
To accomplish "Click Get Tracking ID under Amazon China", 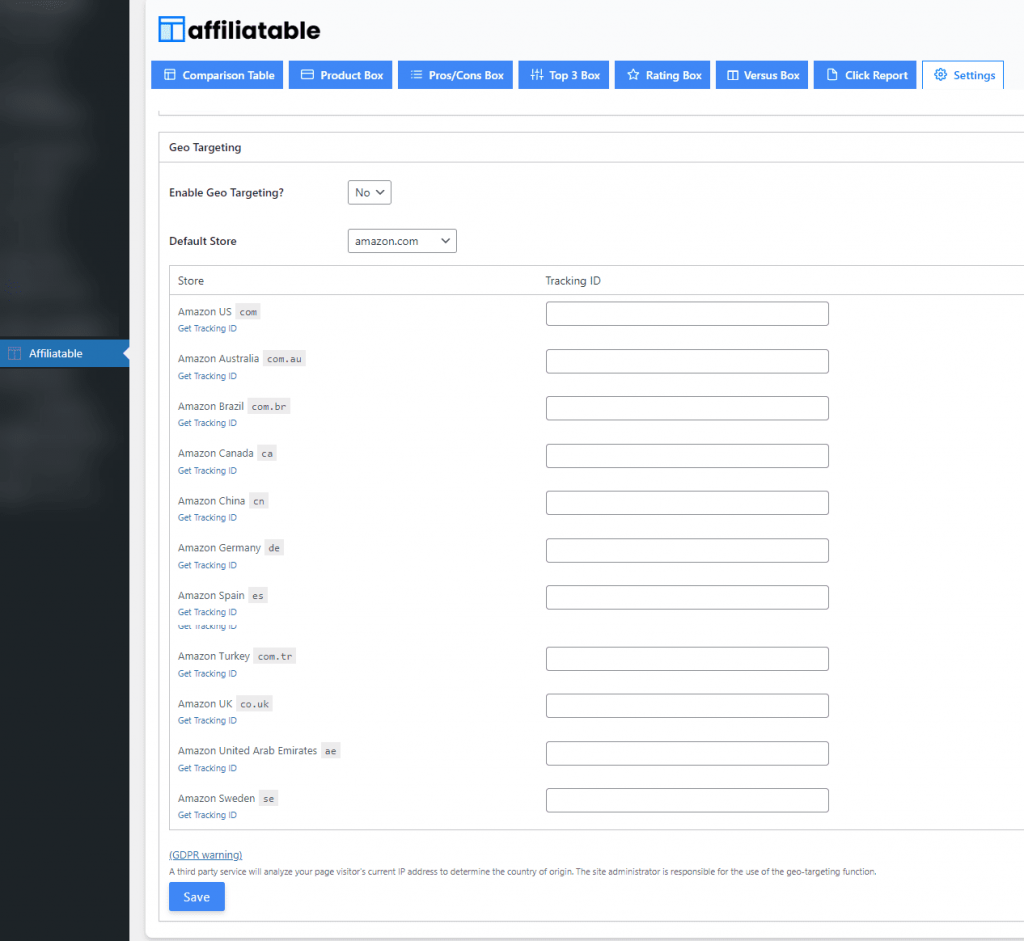I will pyautogui.click(x=207, y=518).
